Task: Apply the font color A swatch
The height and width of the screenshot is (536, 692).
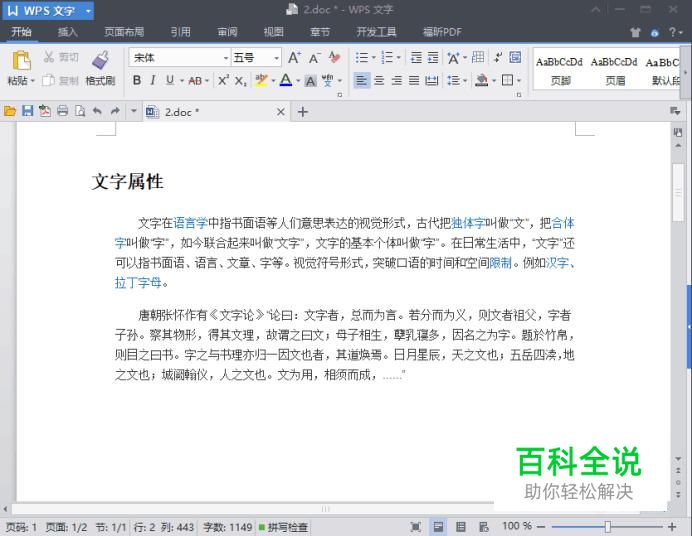Action: click(286, 81)
